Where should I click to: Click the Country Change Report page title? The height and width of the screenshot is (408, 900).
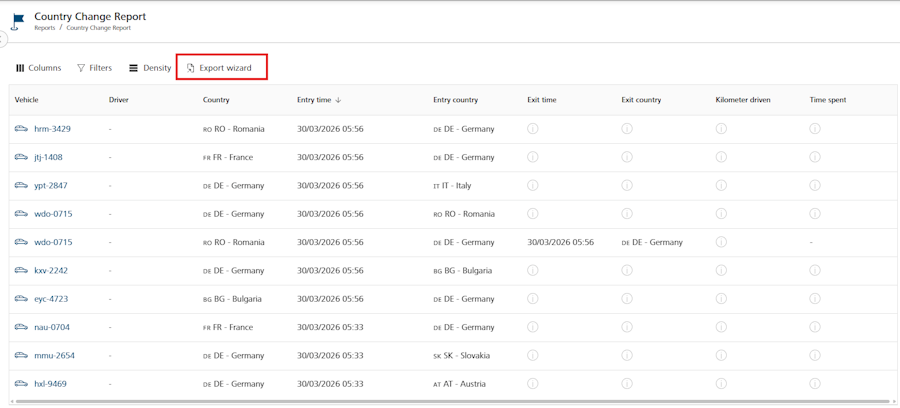pyautogui.click(x=90, y=17)
